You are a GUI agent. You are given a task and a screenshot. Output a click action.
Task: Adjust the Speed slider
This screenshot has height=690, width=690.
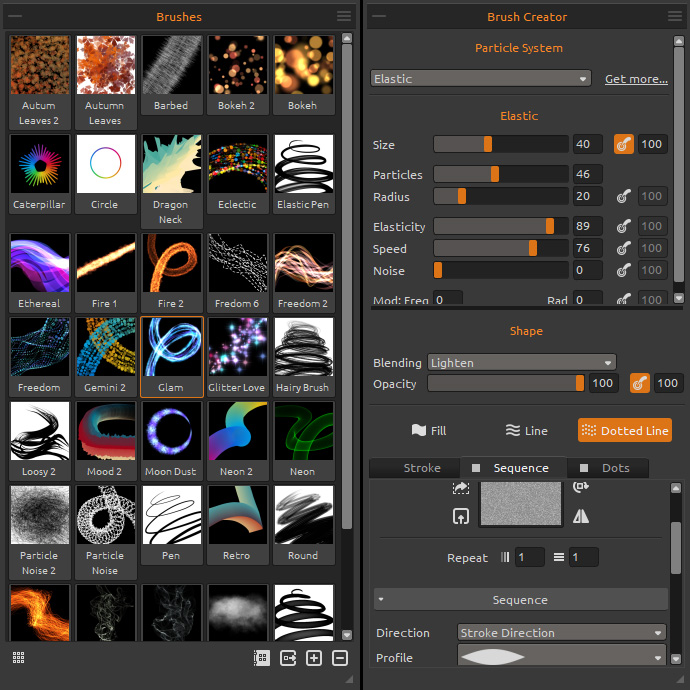[x=532, y=249]
